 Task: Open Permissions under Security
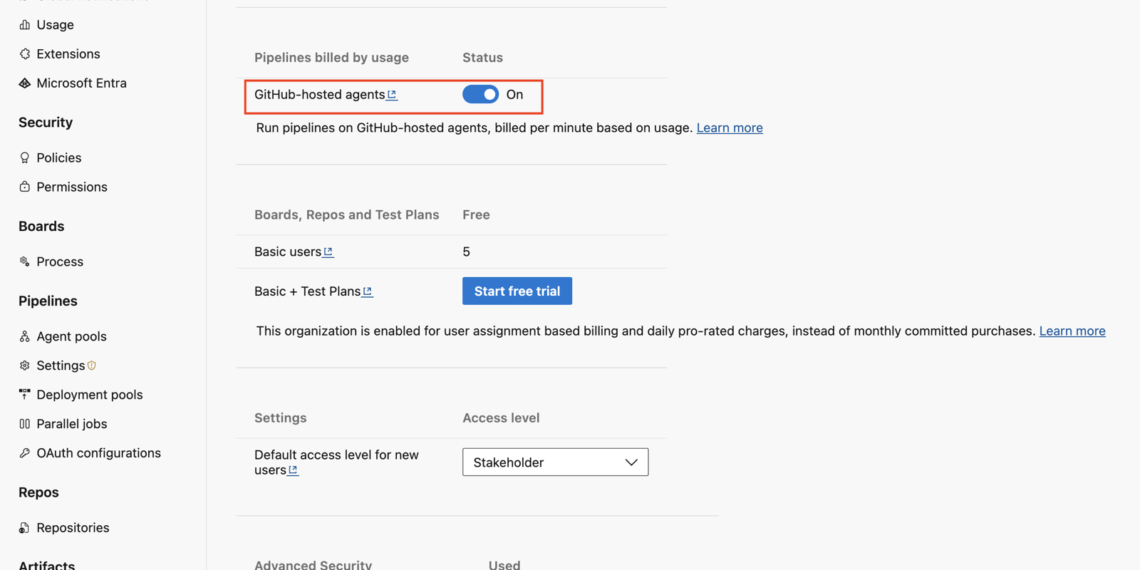click(72, 187)
